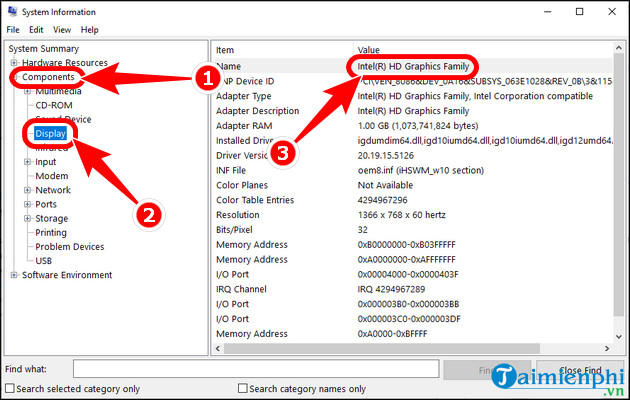Select the Display tree item

(50, 133)
